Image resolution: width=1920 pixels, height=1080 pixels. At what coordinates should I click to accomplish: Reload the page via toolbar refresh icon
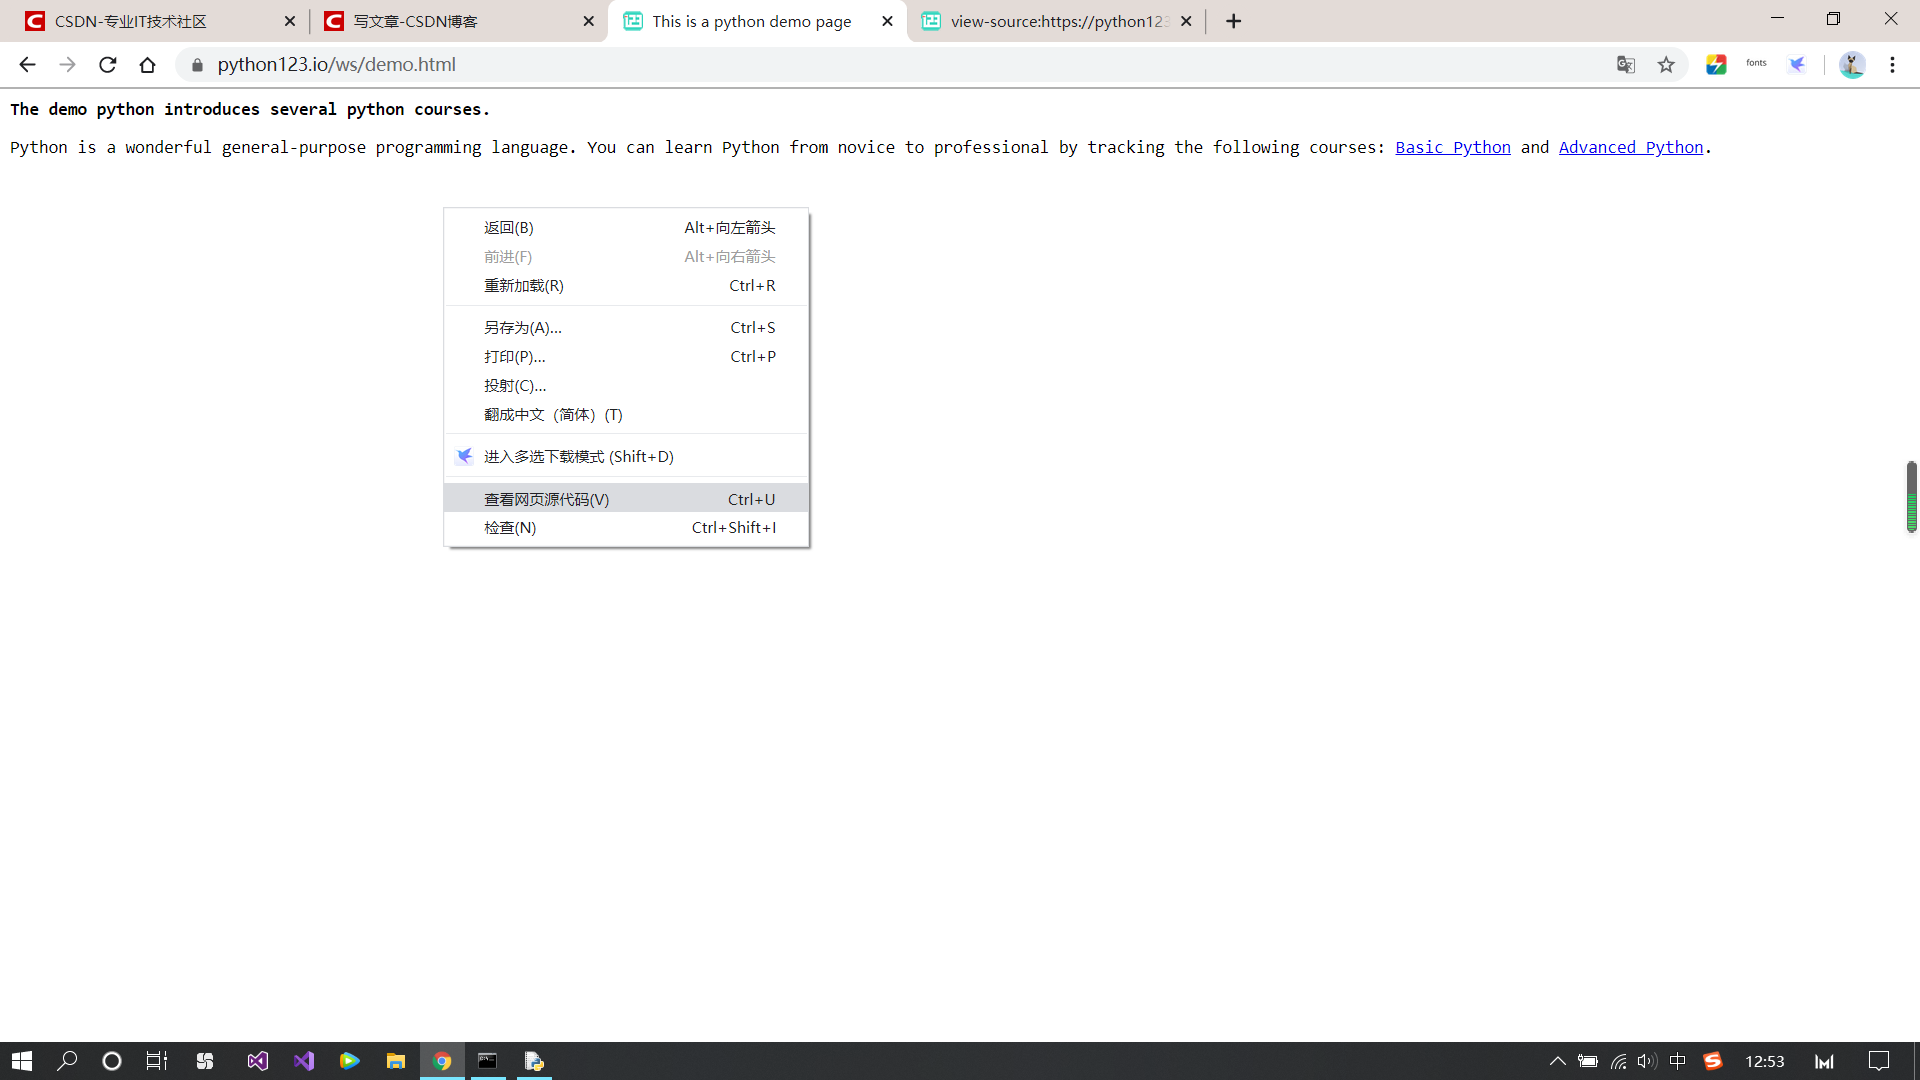108,65
